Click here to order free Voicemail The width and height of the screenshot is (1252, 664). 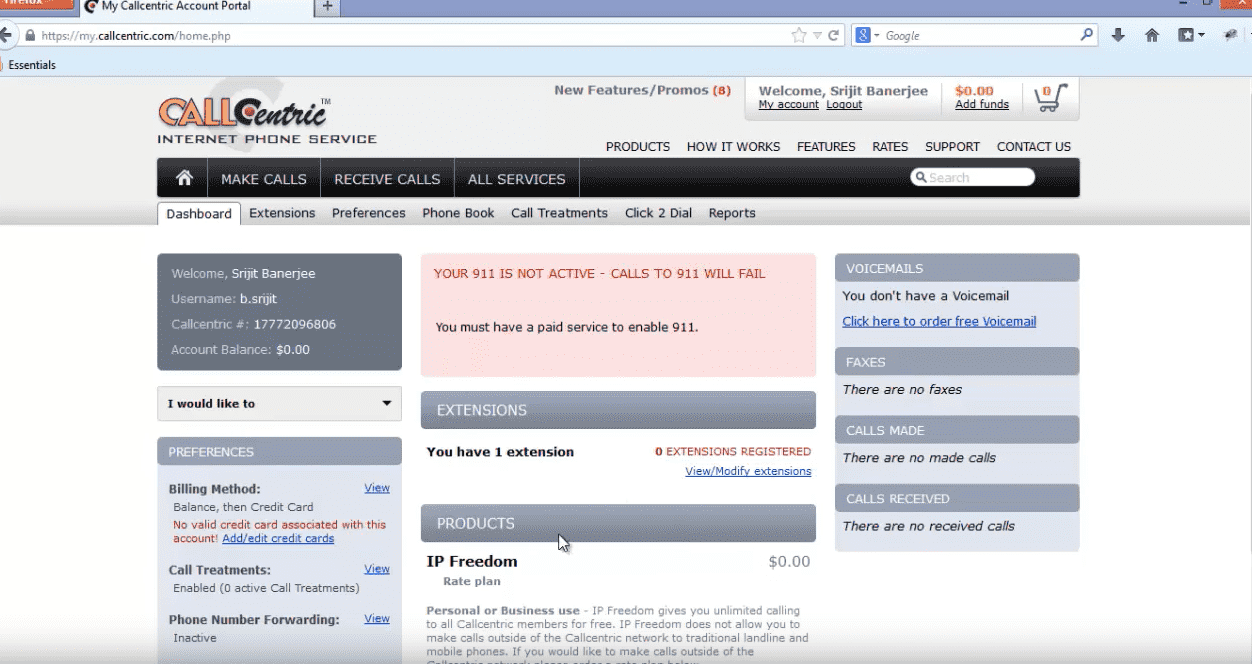point(938,322)
